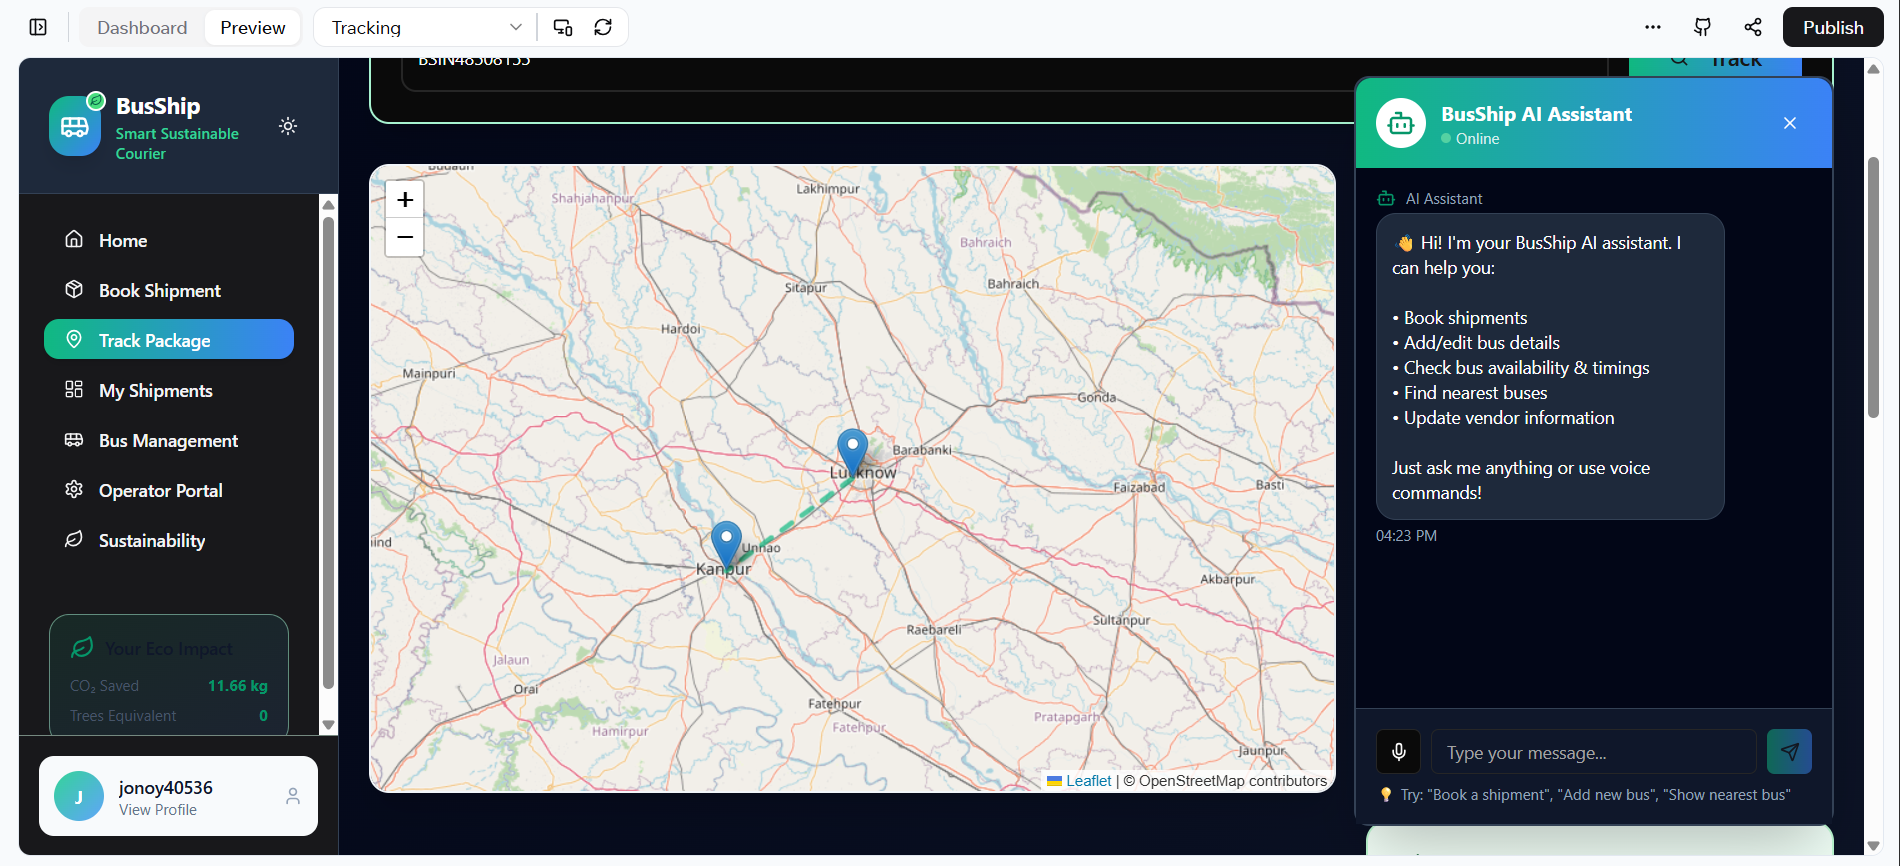1900x866 pixels.
Task: Click the Lucknow map marker
Action: coord(852,452)
